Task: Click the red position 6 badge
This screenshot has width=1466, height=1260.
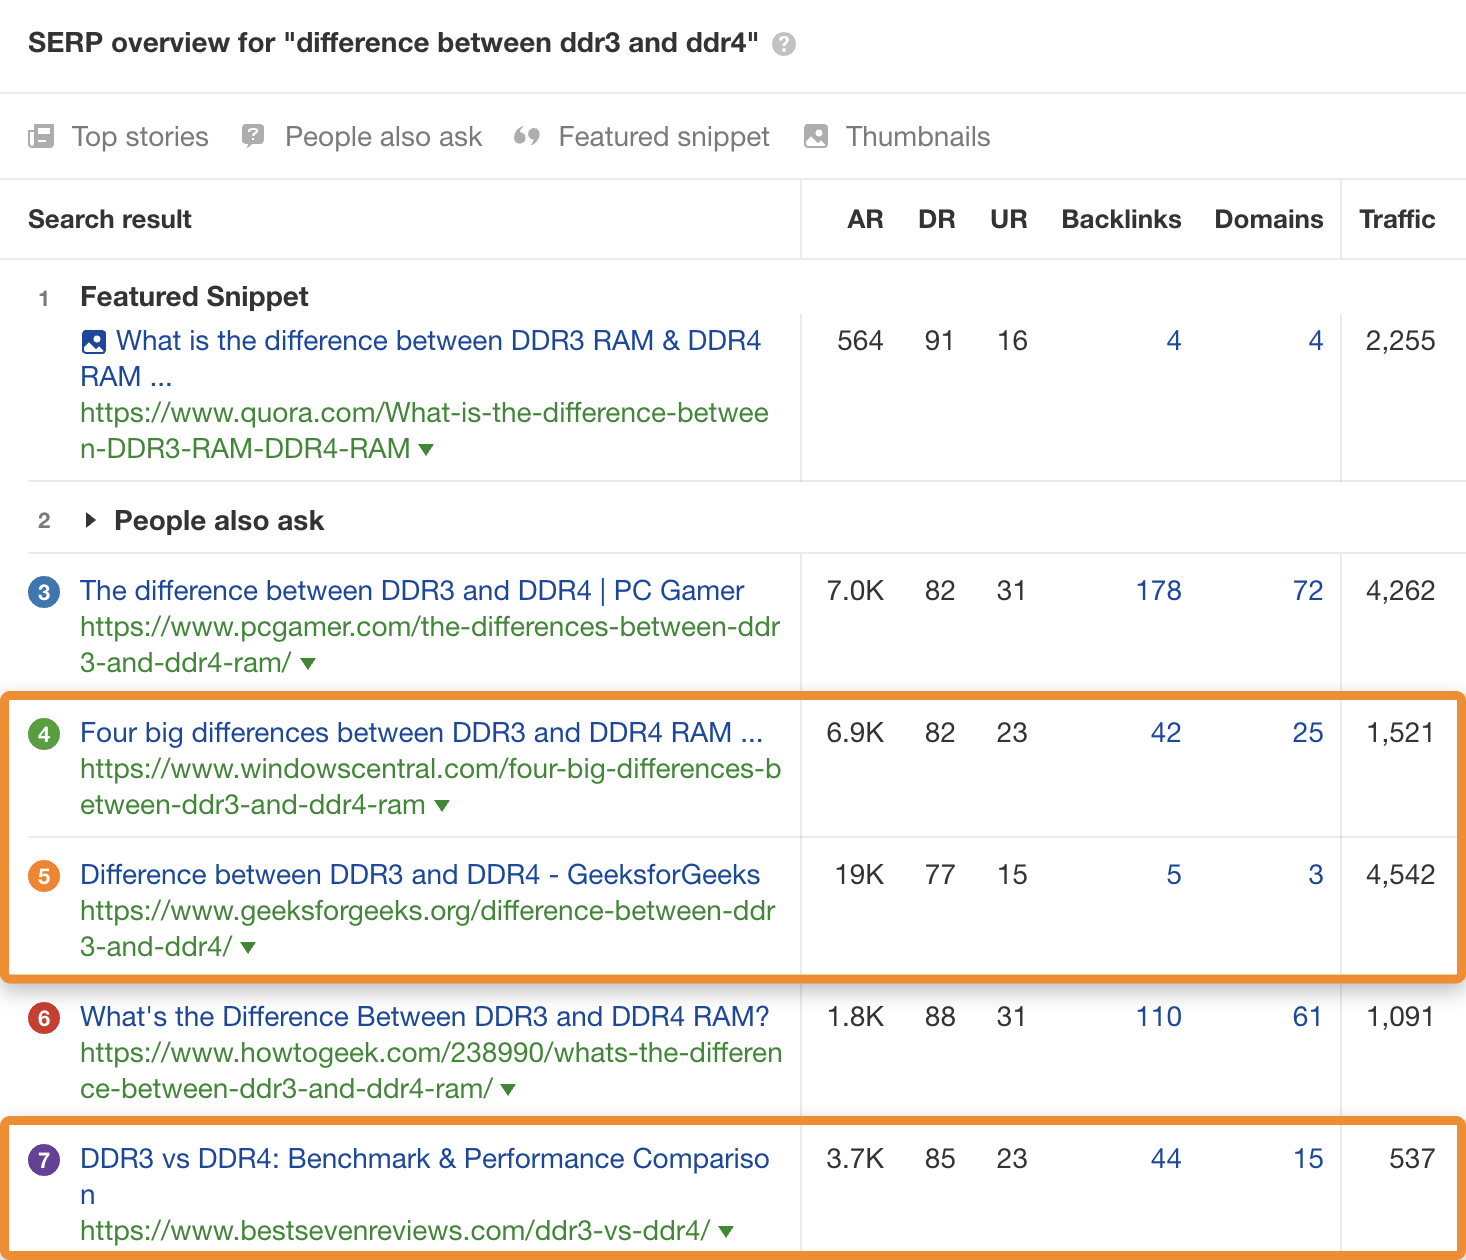Action: coord(44,1017)
